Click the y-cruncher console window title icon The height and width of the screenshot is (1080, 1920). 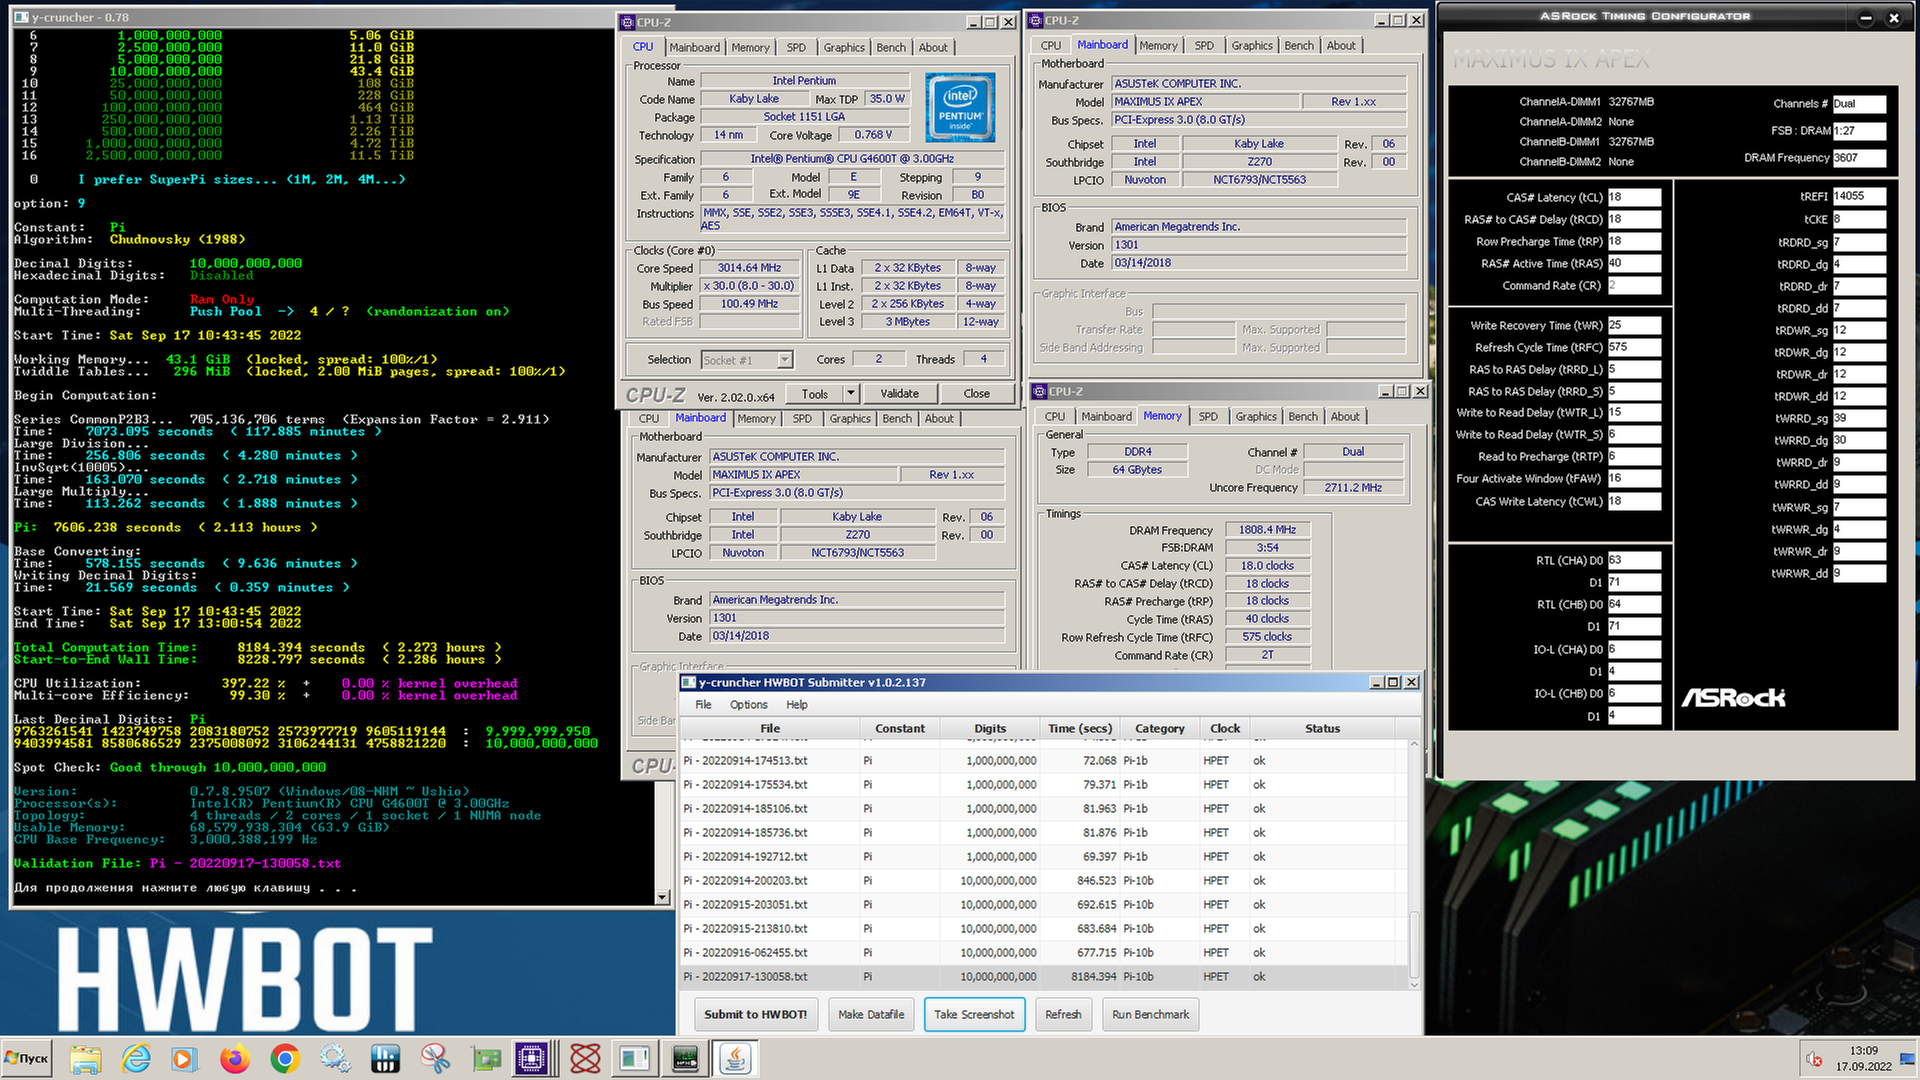tap(21, 17)
